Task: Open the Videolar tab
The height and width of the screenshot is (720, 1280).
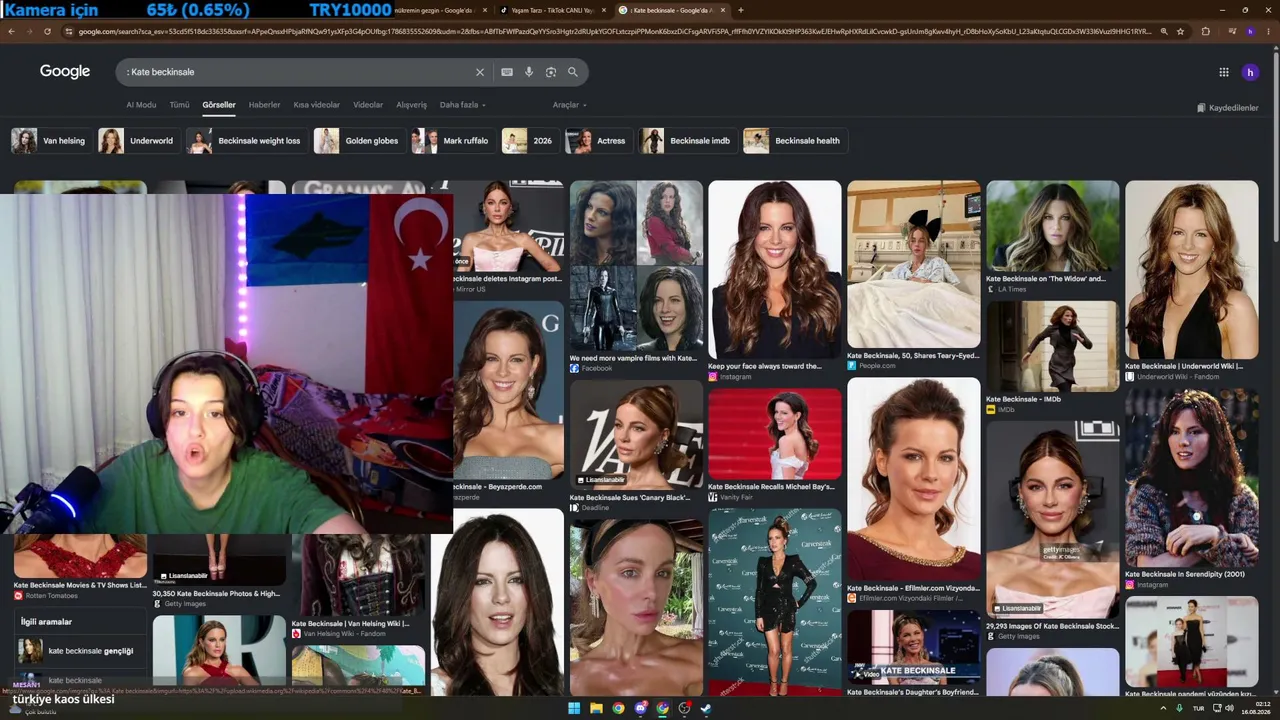Action: 368,105
